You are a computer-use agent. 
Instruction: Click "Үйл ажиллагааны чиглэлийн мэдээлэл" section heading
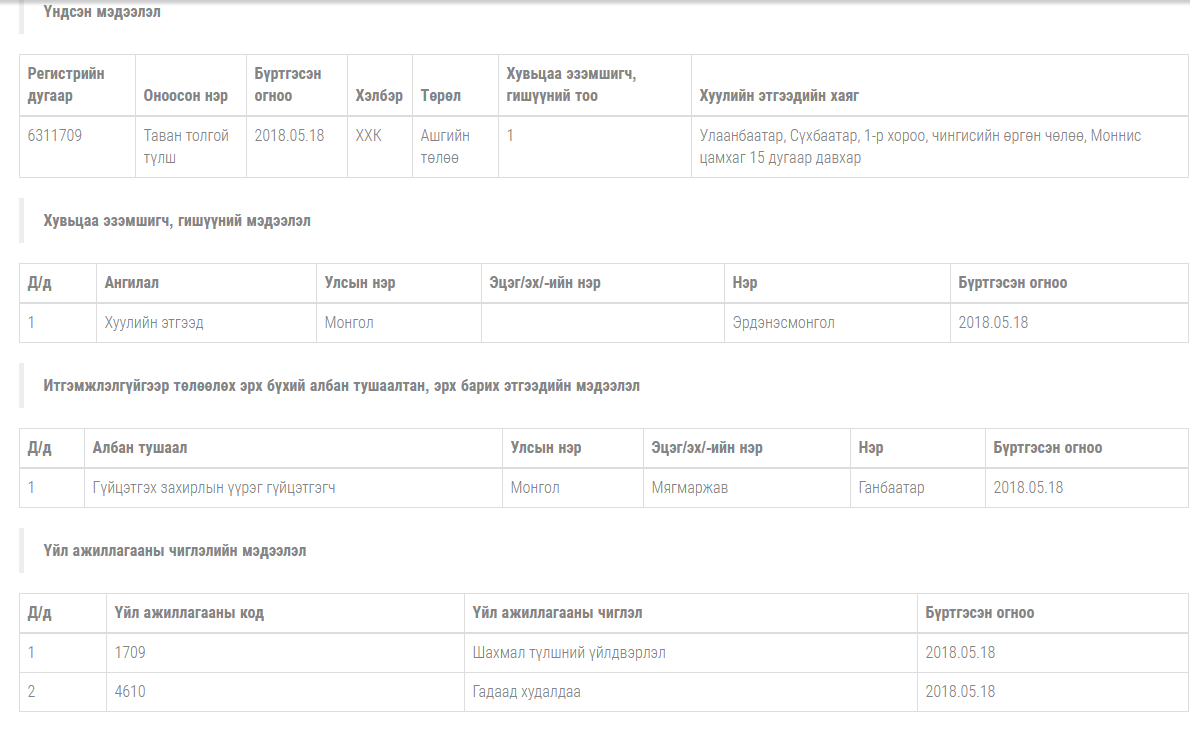175,551
